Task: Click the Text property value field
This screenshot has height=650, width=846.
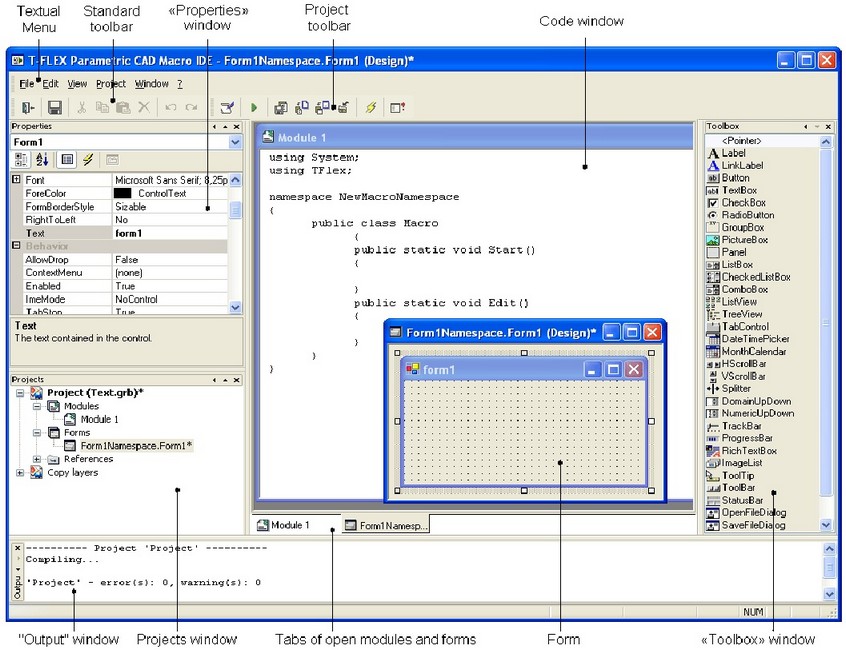Action: [168, 233]
